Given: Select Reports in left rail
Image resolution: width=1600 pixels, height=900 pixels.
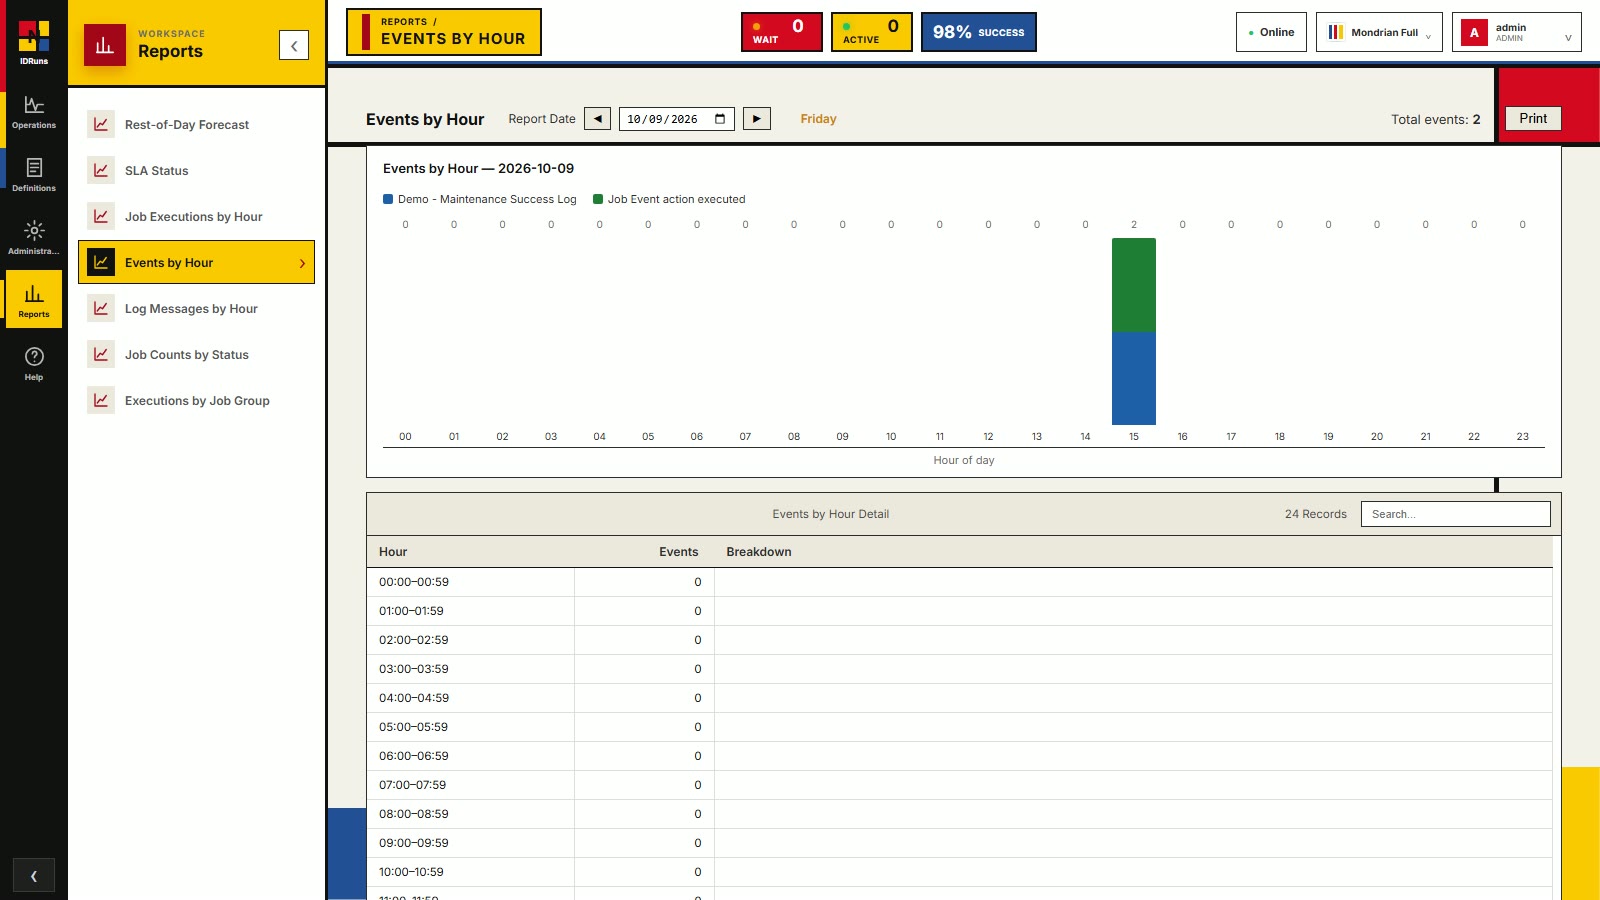Looking at the screenshot, I should (x=34, y=301).
